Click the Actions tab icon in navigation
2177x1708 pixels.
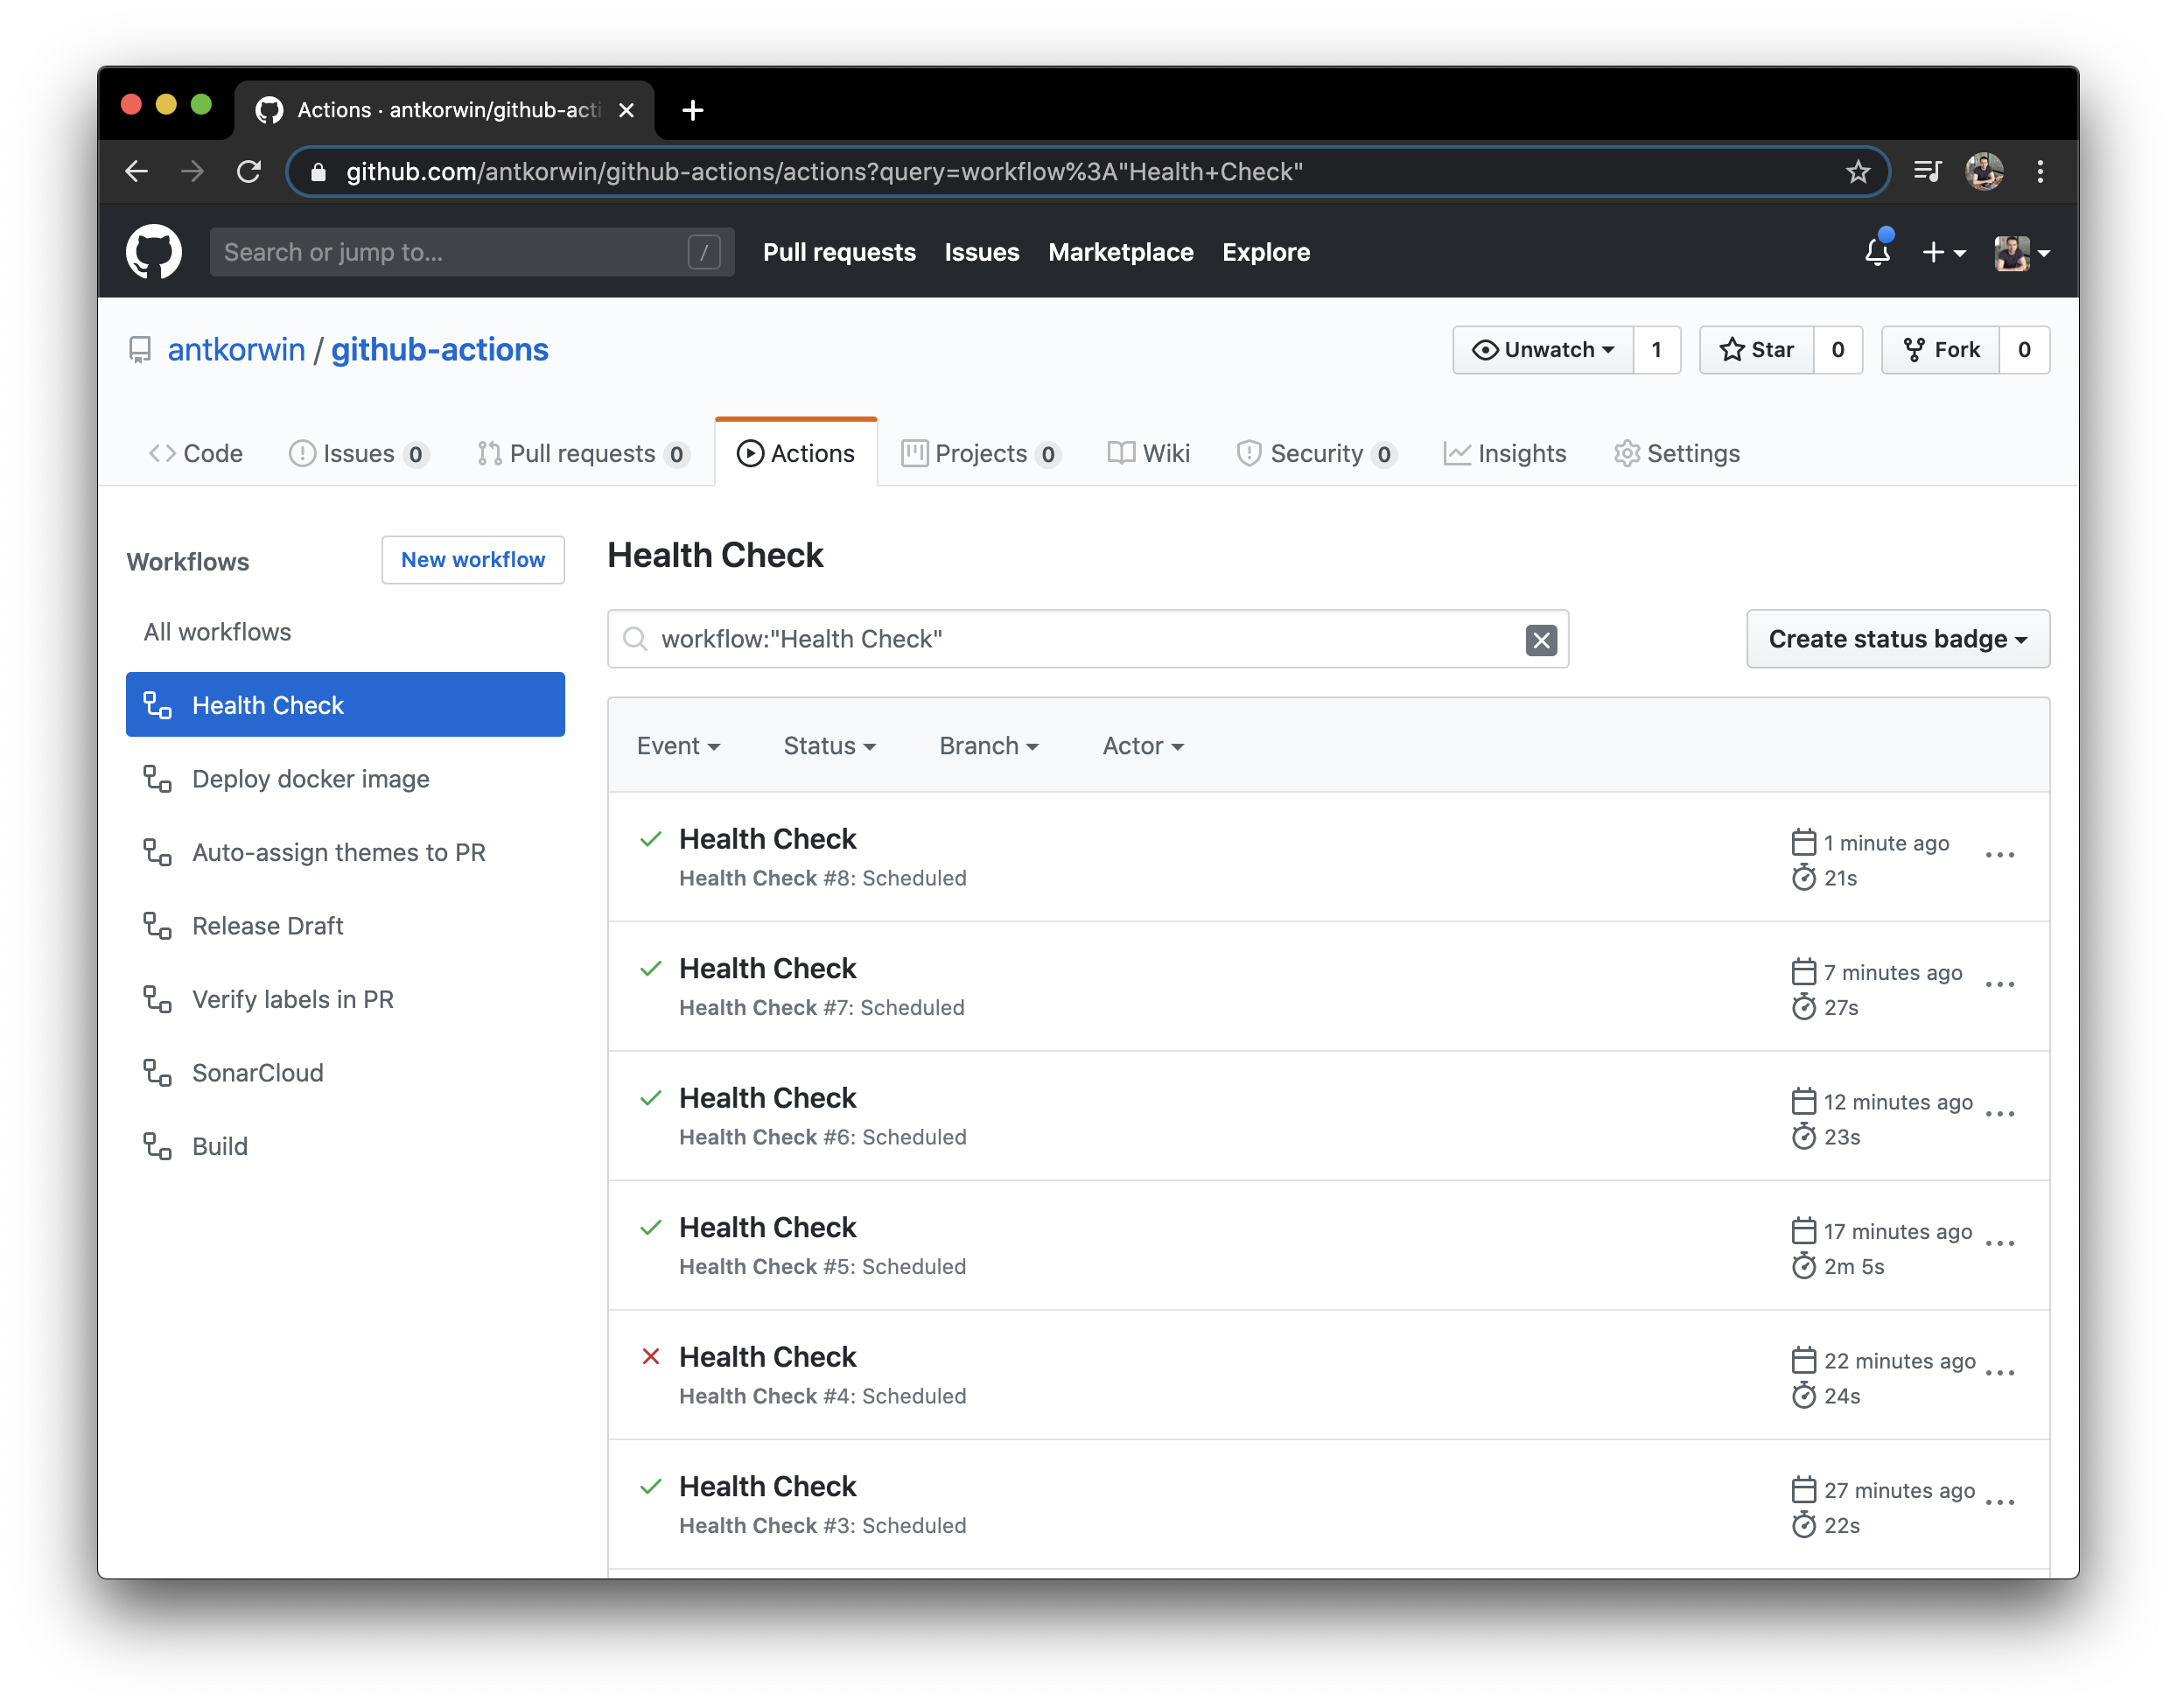pyautogui.click(x=744, y=454)
